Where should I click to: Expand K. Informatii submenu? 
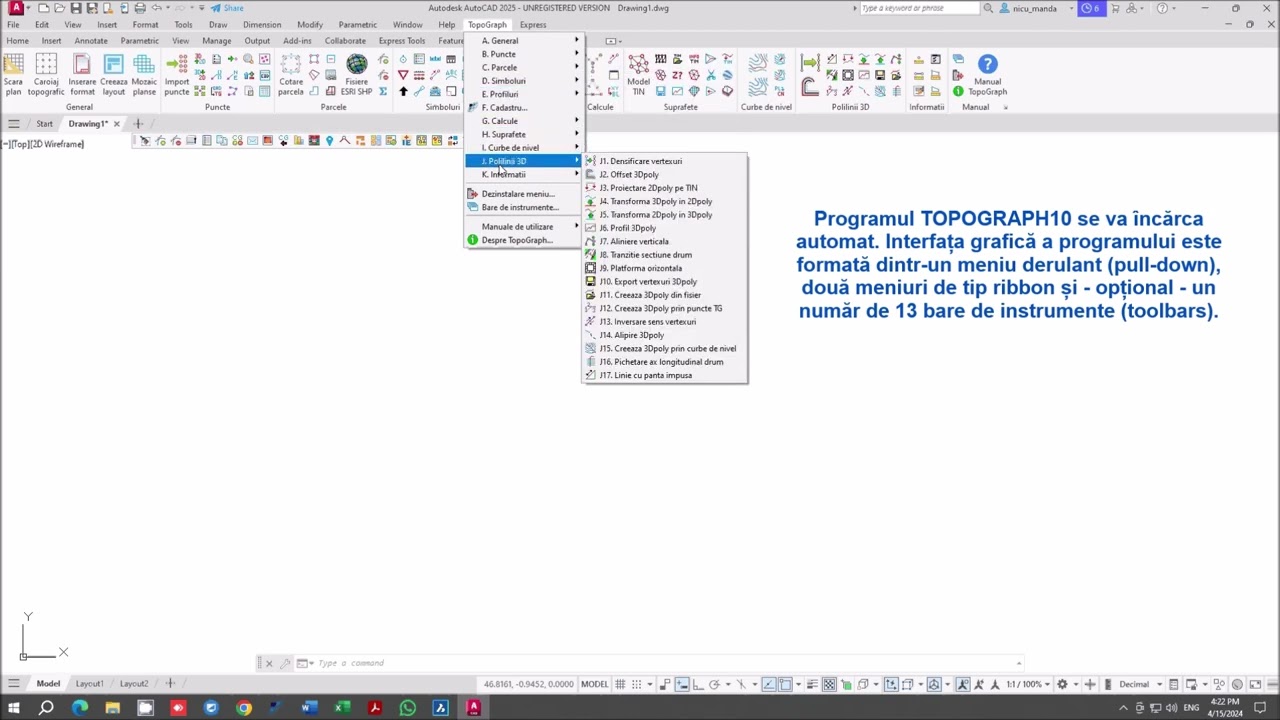pos(523,174)
